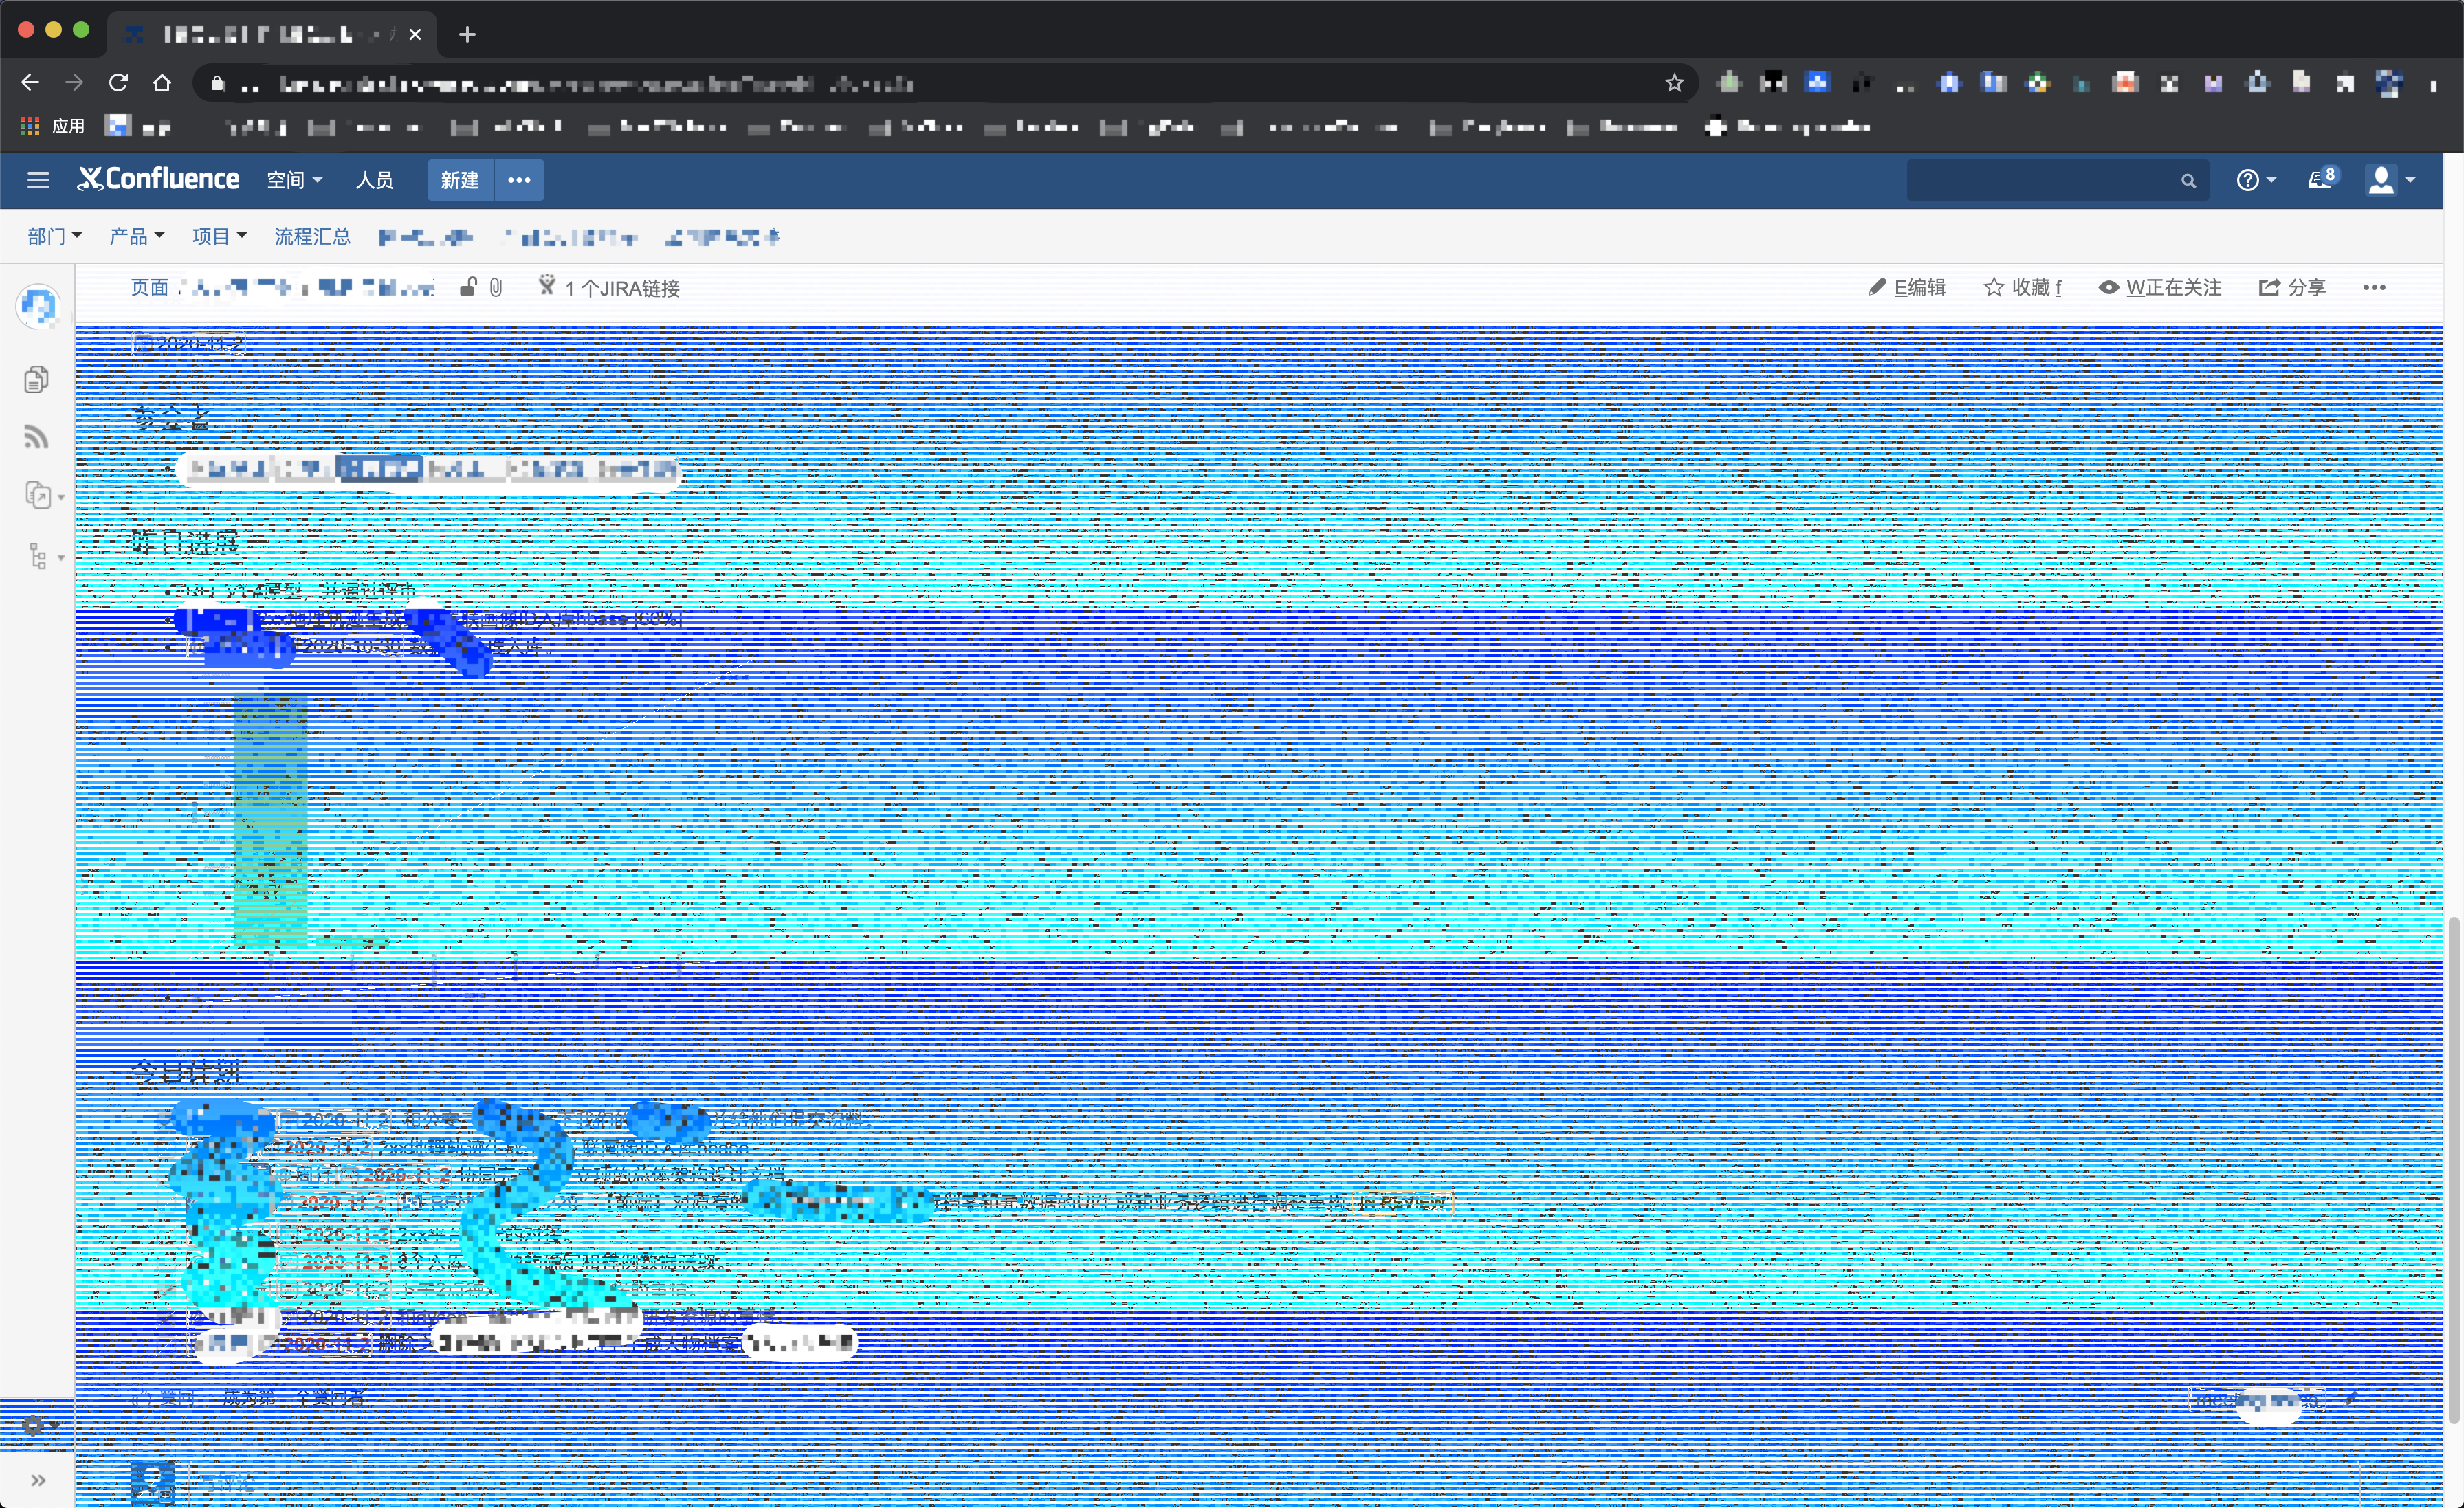
Task: Open the user profile avatar dropdown
Action: (x=2389, y=180)
